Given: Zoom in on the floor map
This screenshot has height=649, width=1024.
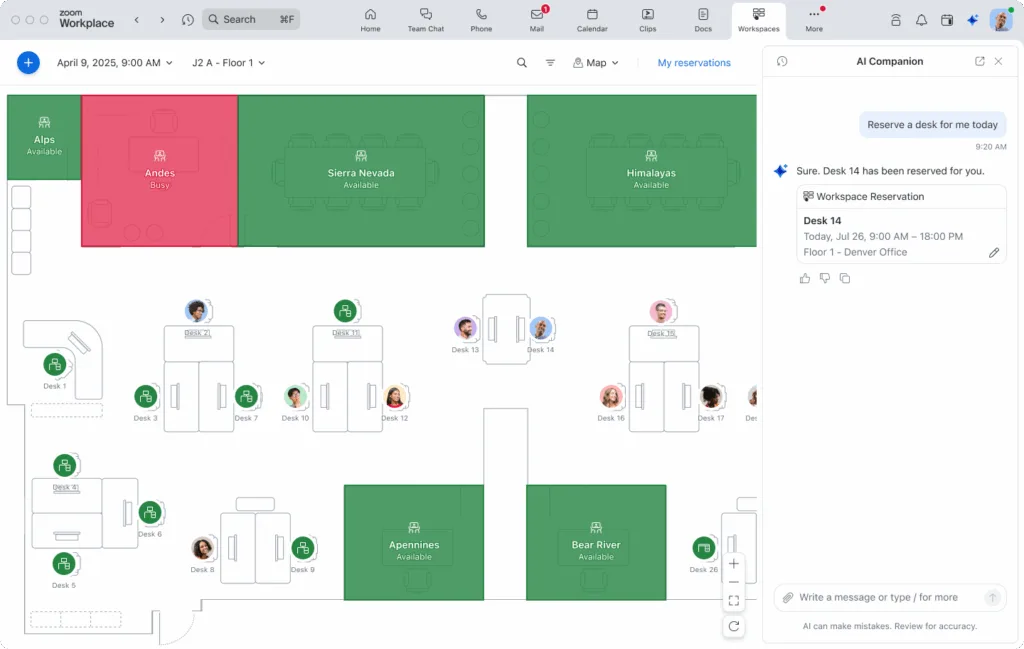Looking at the screenshot, I should (734, 564).
